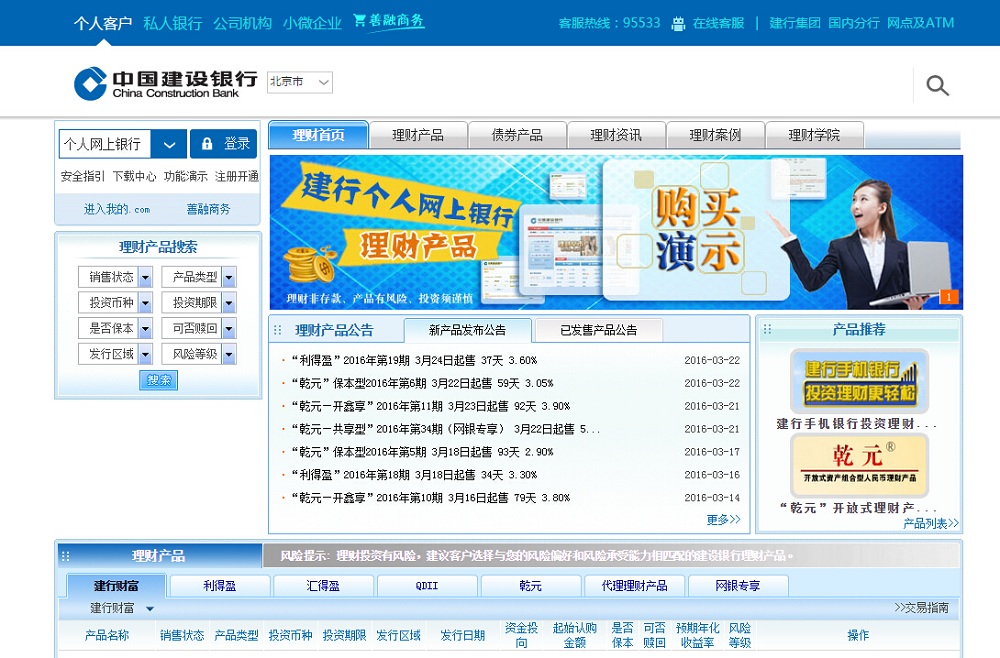This screenshot has height=658, width=1000.
Task: Open “乾元-开鑫享”2016年第11期 announcement
Action: (430, 406)
